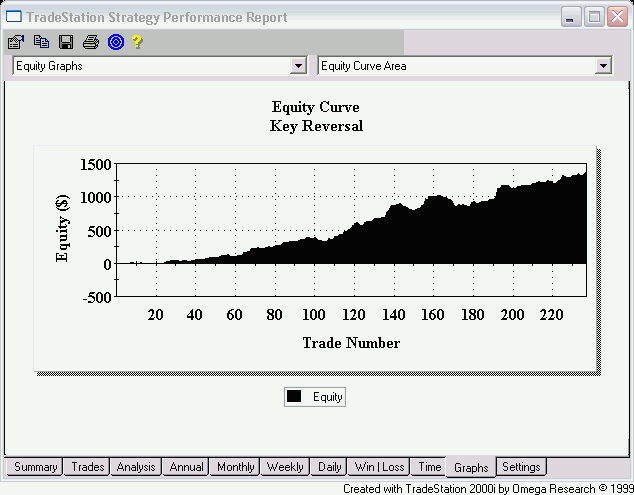Click the blue target icon
634x495 pixels.
[116, 42]
